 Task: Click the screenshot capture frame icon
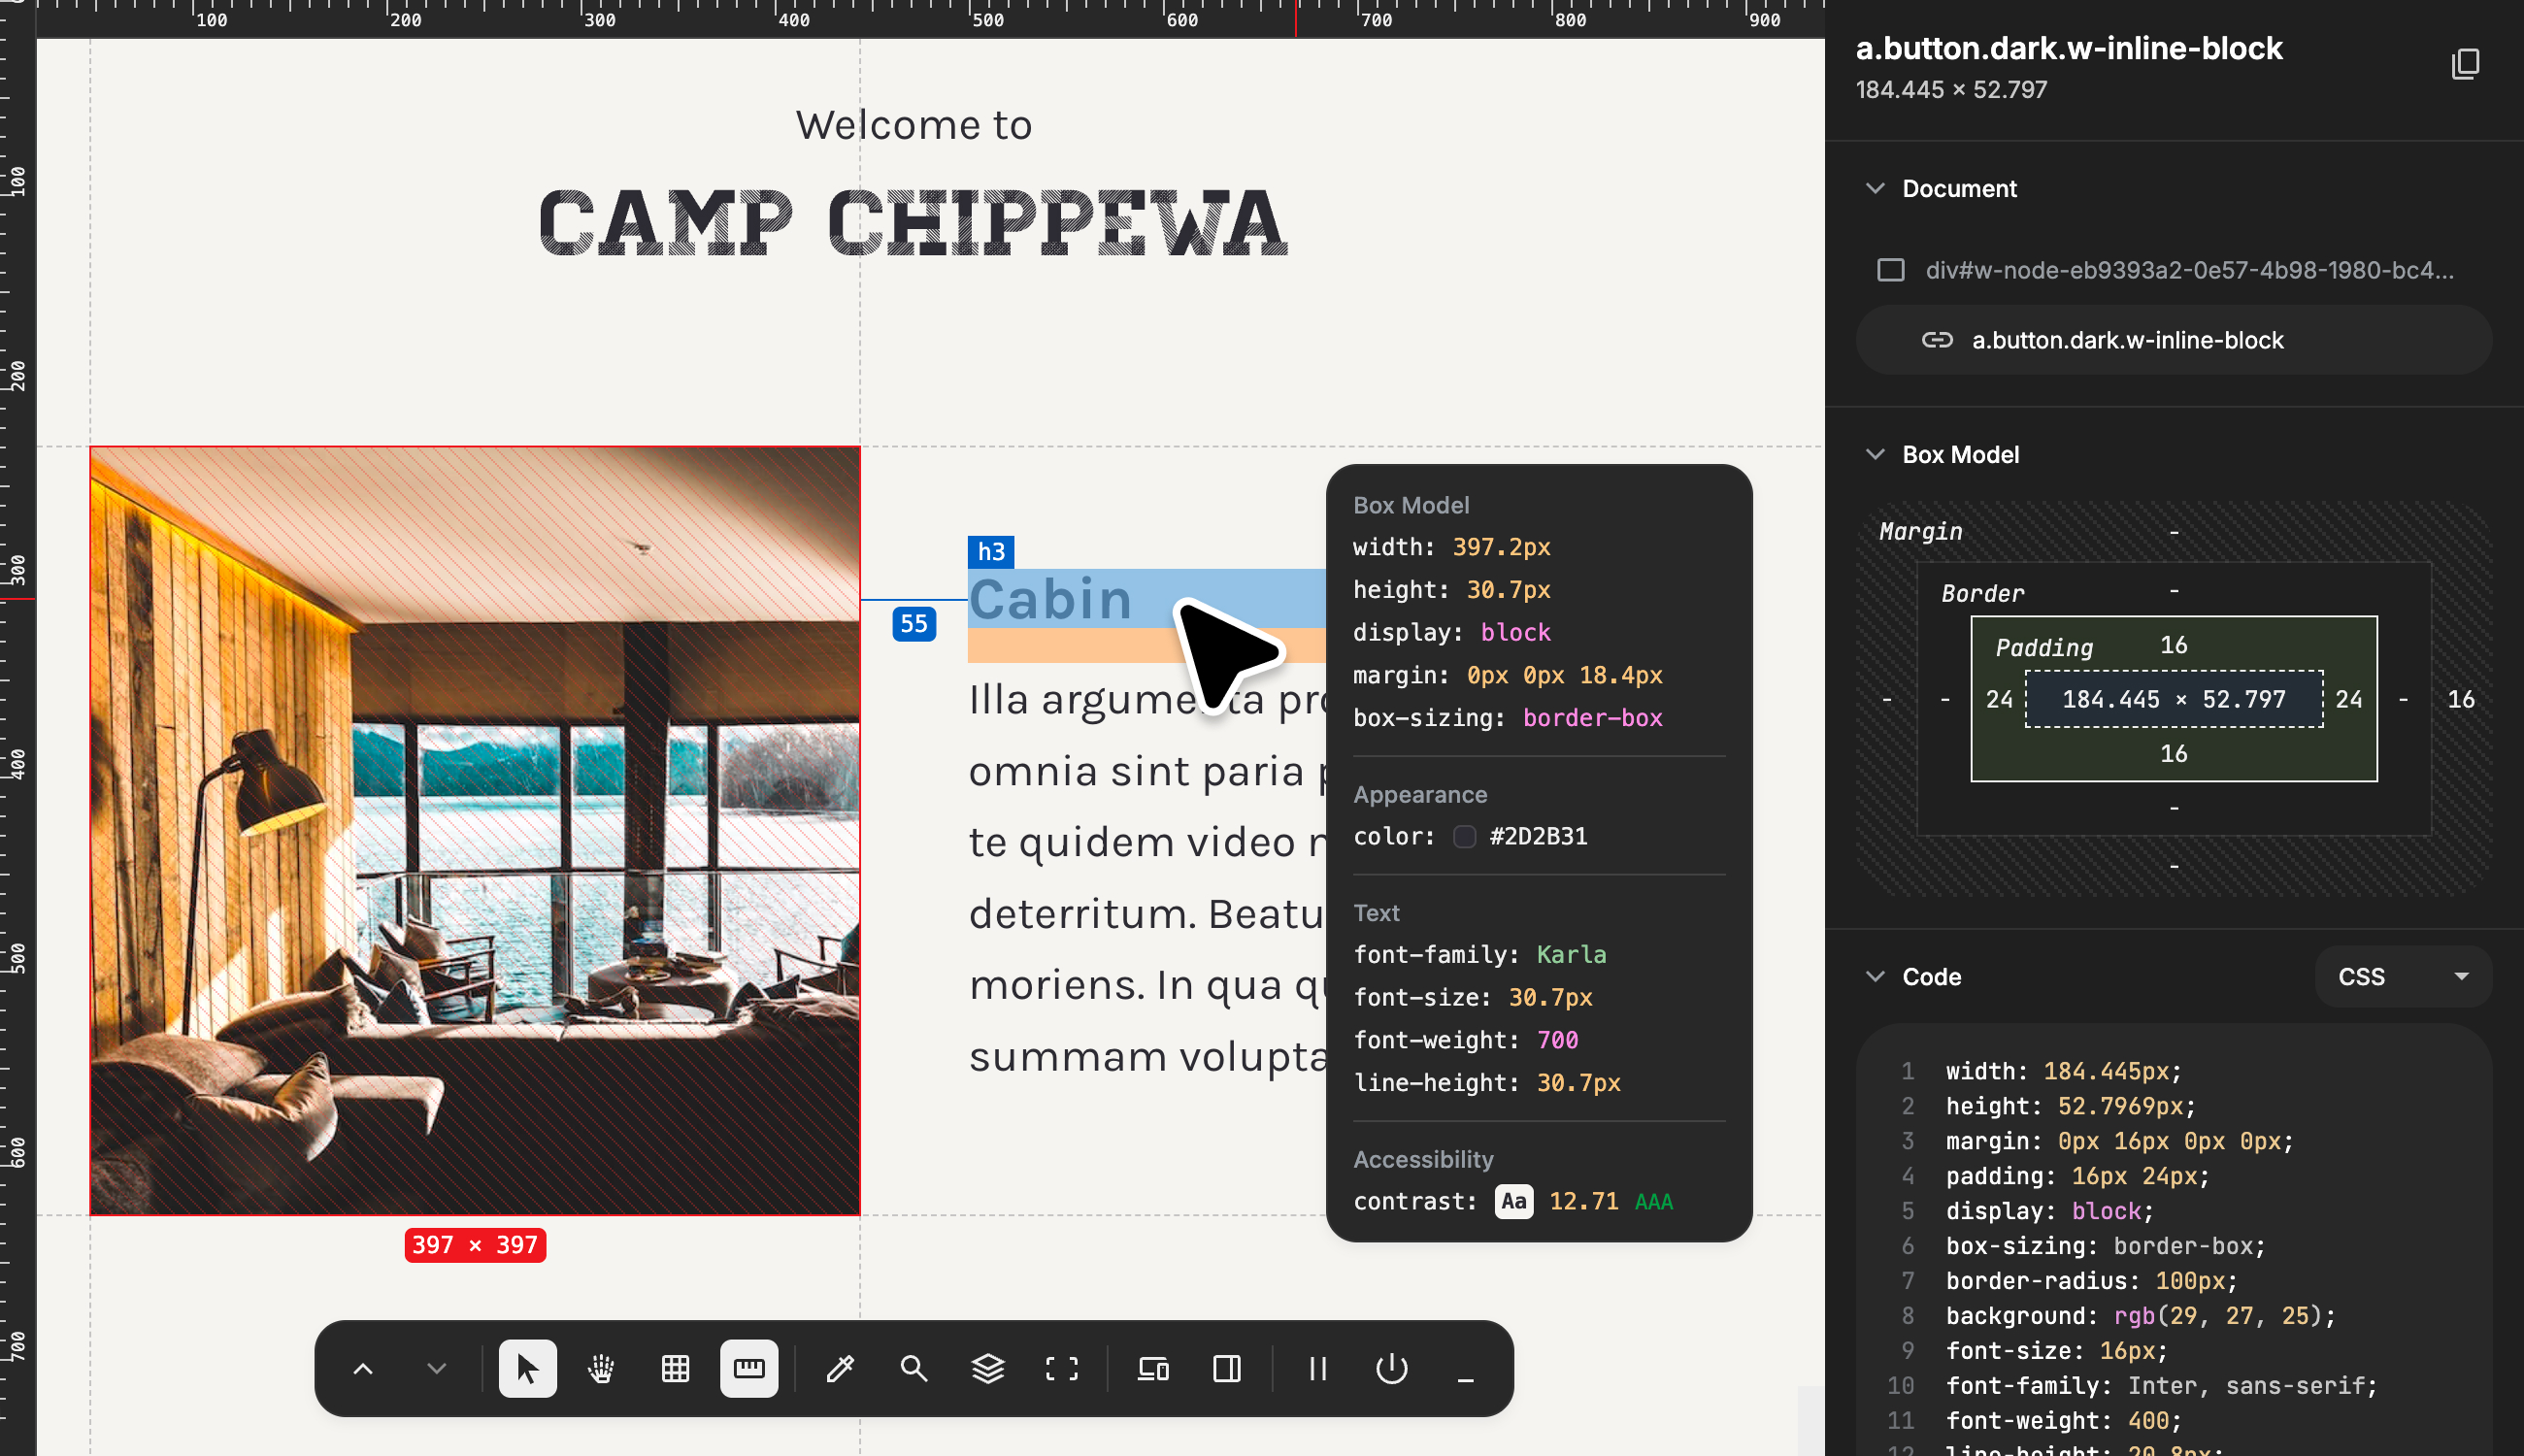[1061, 1368]
